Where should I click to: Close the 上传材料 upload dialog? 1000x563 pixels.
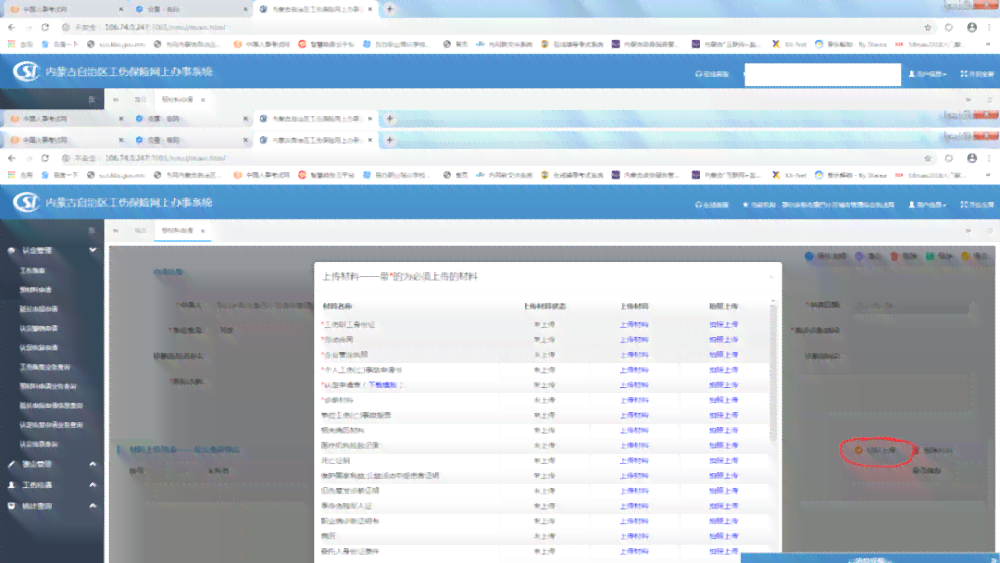771,277
